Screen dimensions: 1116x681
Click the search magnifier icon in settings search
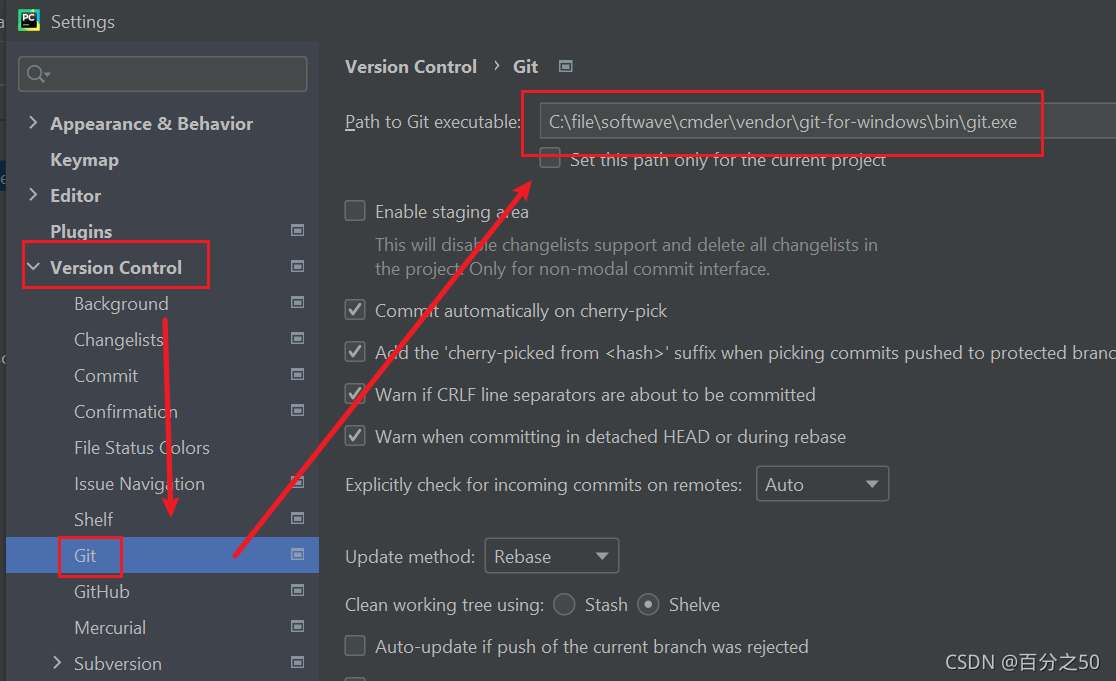click(x=37, y=74)
